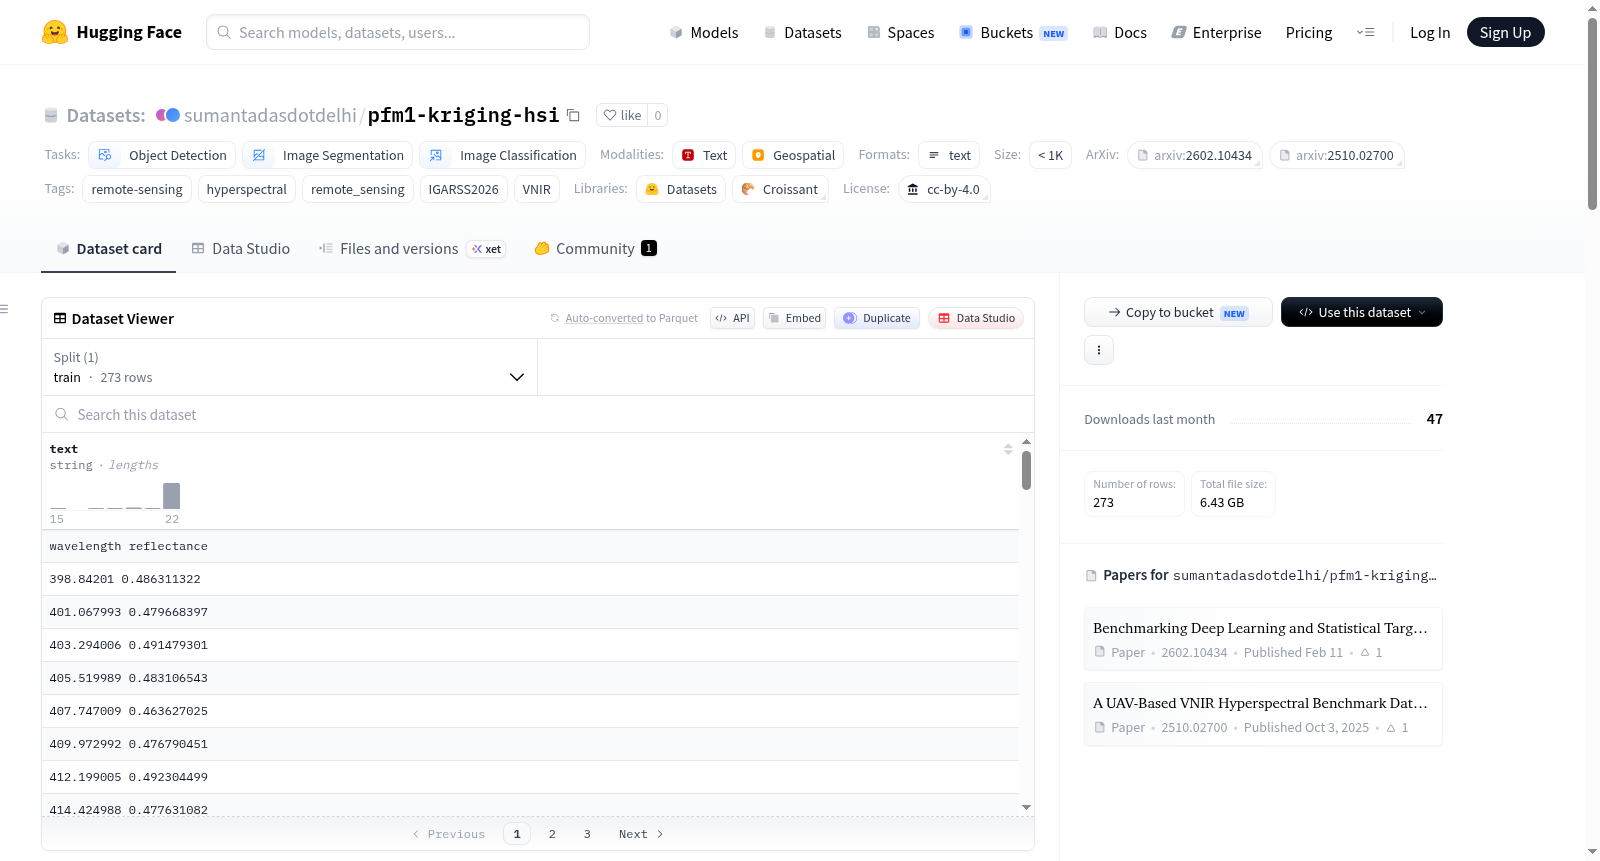Screen dimensions: 1600x861
Task: Open UAV-Based VNIR Hyperspectral paper card
Action: tap(1263, 714)
